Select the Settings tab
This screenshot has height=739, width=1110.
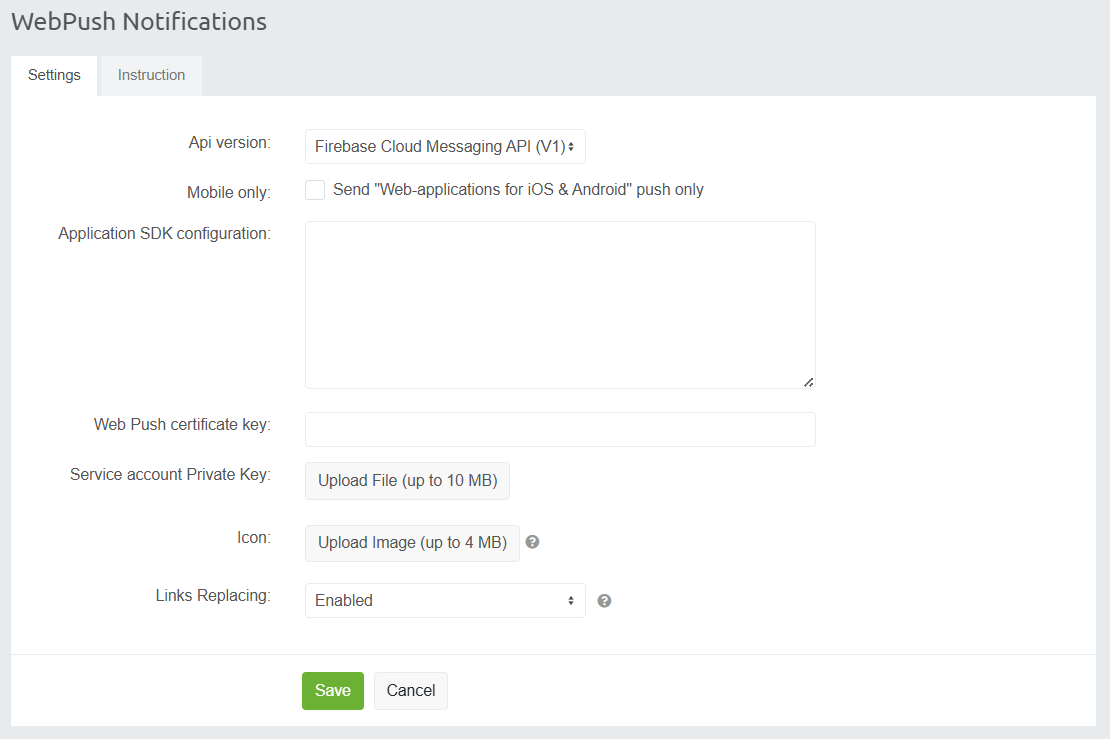tap(54, 76)
